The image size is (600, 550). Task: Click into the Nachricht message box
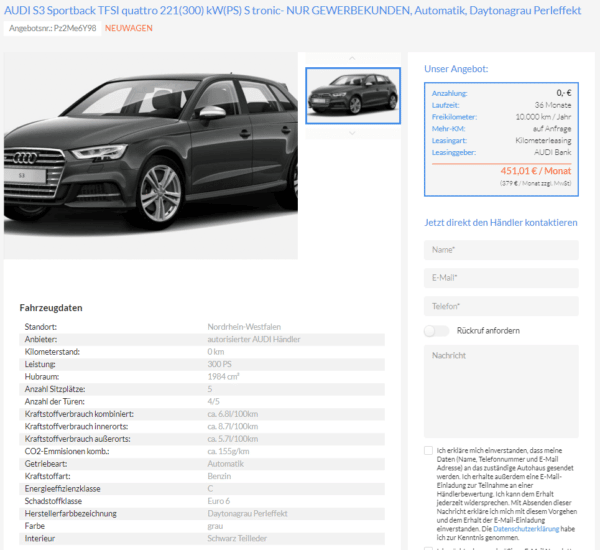coord(501,391)
